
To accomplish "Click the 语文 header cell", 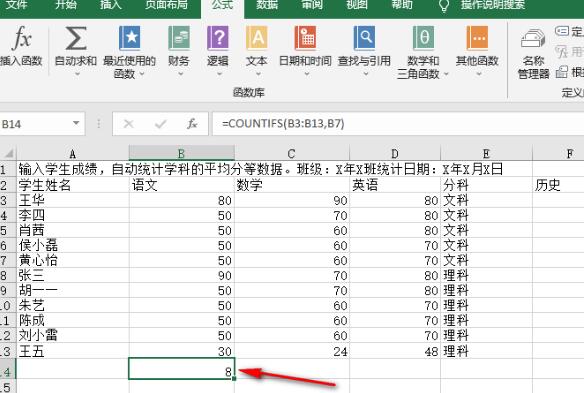I will (x=182, y=185).
